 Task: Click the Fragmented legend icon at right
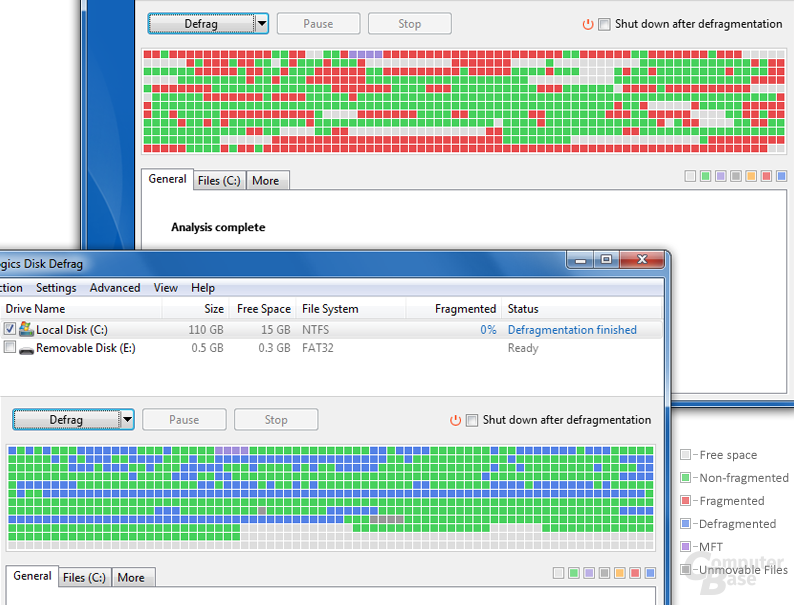[x=685, y=501]
